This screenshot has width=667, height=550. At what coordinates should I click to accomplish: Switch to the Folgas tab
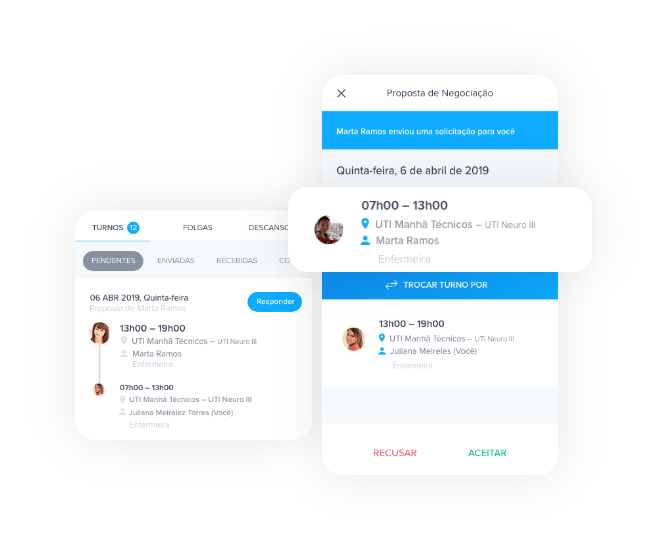point(197,228)
